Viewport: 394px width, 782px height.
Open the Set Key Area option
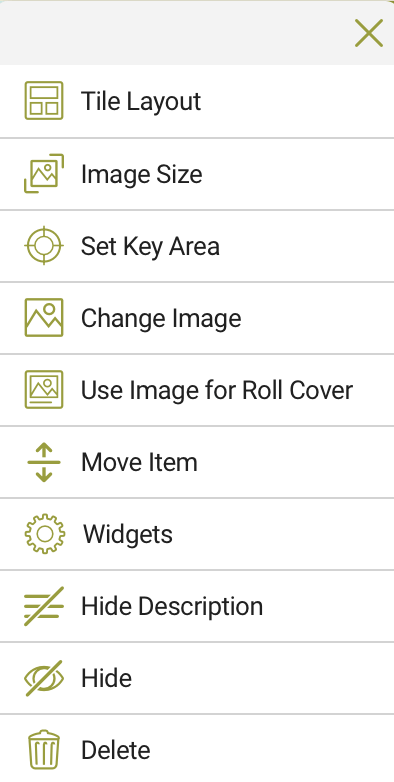coord(197,246)
